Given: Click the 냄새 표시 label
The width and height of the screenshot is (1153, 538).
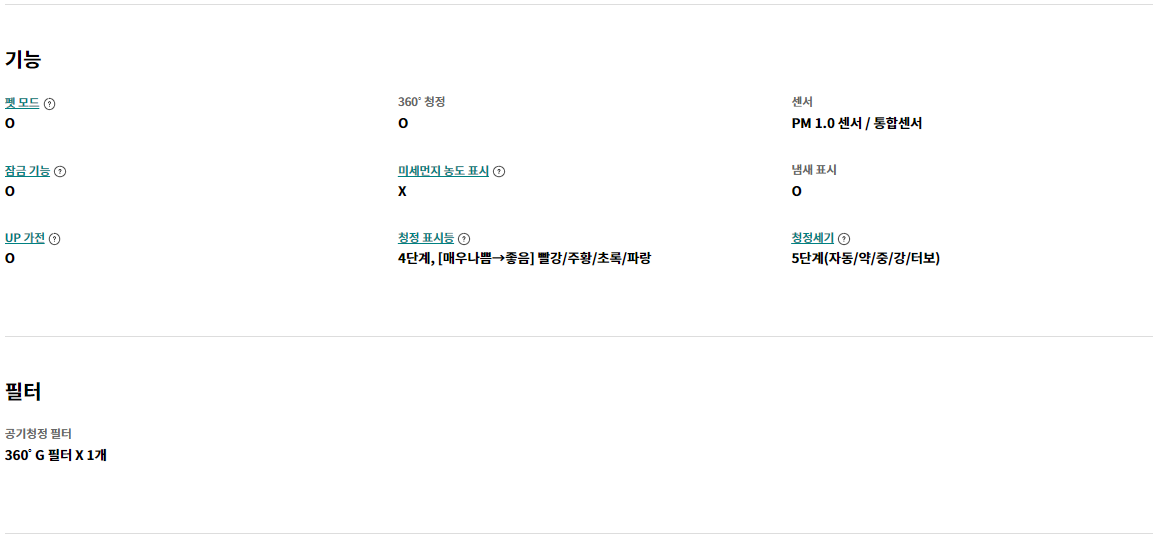Looking at the screenshot, I should (814, 170).
